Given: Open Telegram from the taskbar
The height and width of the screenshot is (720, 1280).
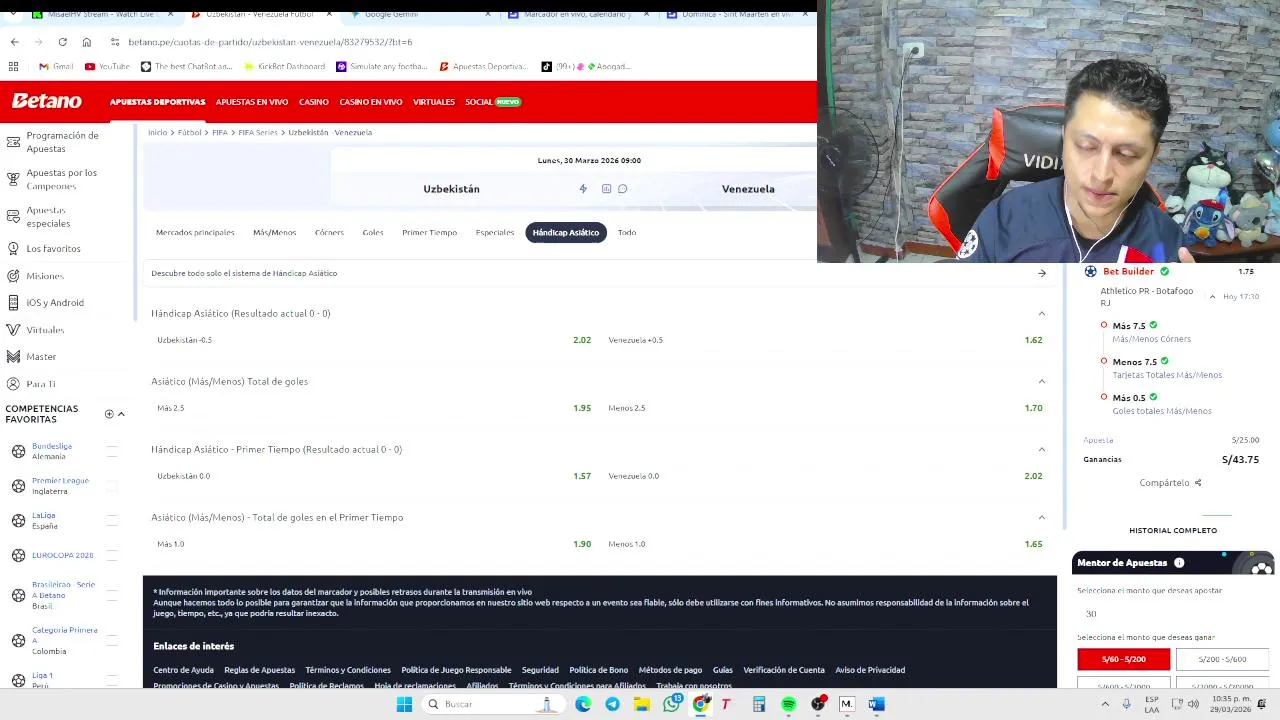Looking at the screenshot, I should coord(612,704).
